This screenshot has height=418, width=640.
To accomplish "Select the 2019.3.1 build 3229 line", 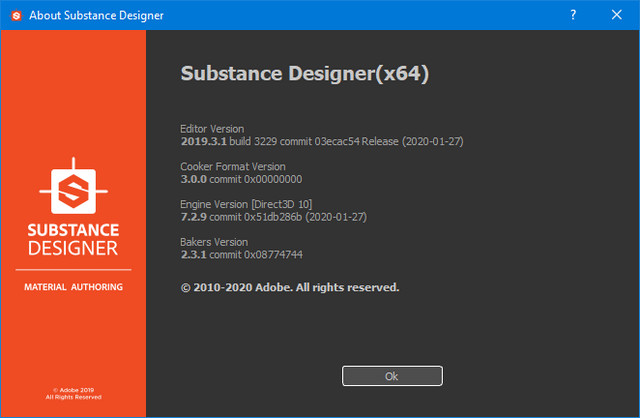I will (320, 142).
